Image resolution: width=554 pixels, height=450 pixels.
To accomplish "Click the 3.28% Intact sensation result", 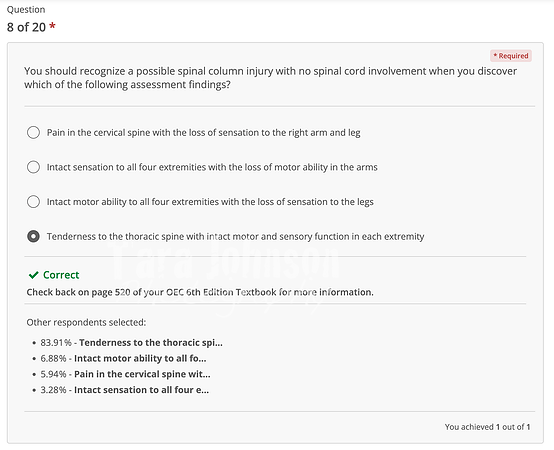I will [x=125, y=390].
